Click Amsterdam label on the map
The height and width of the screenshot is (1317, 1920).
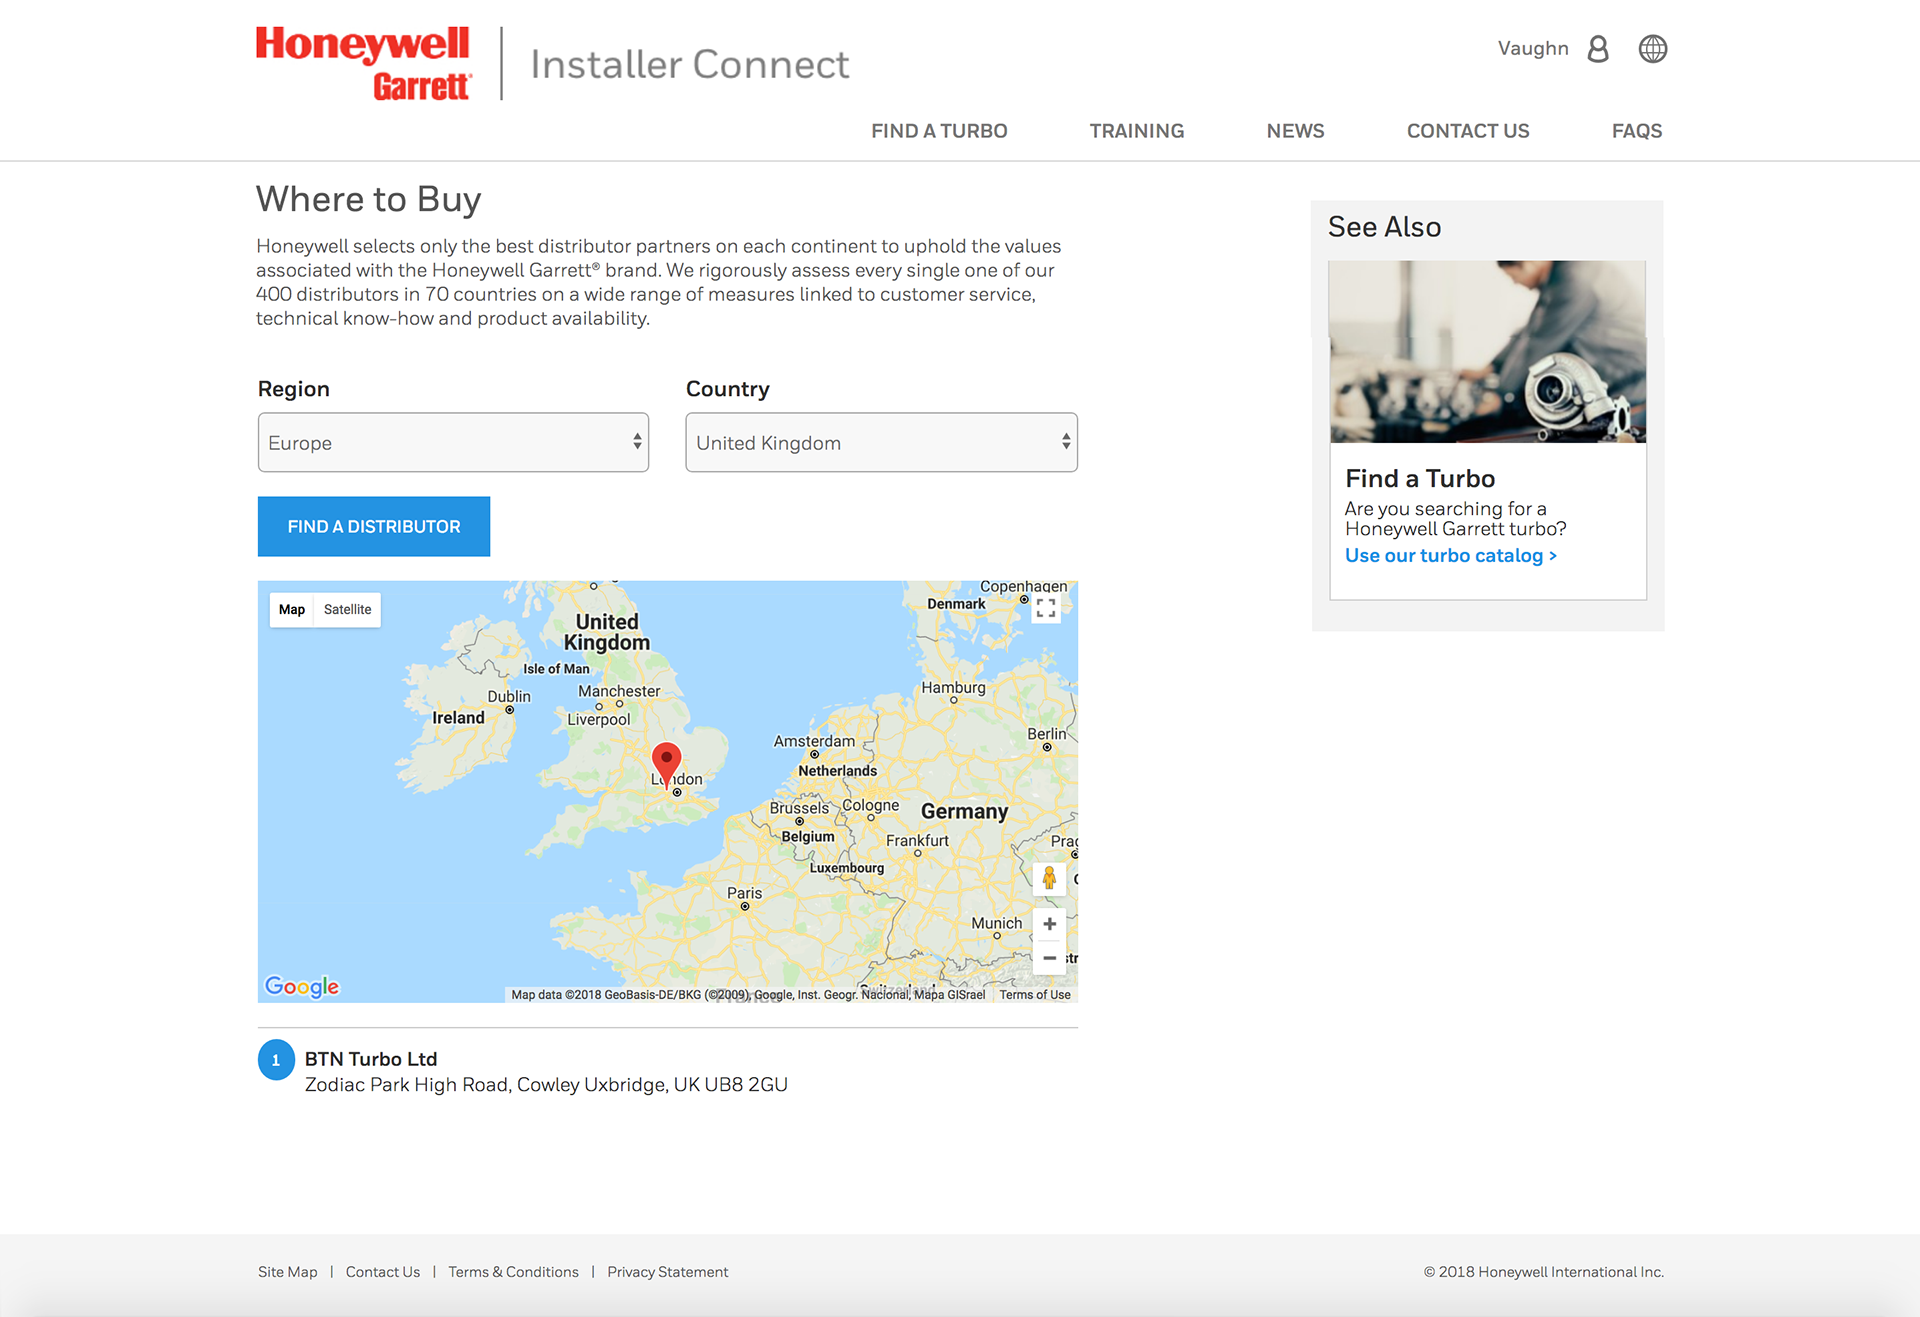[x=814, y=742]
